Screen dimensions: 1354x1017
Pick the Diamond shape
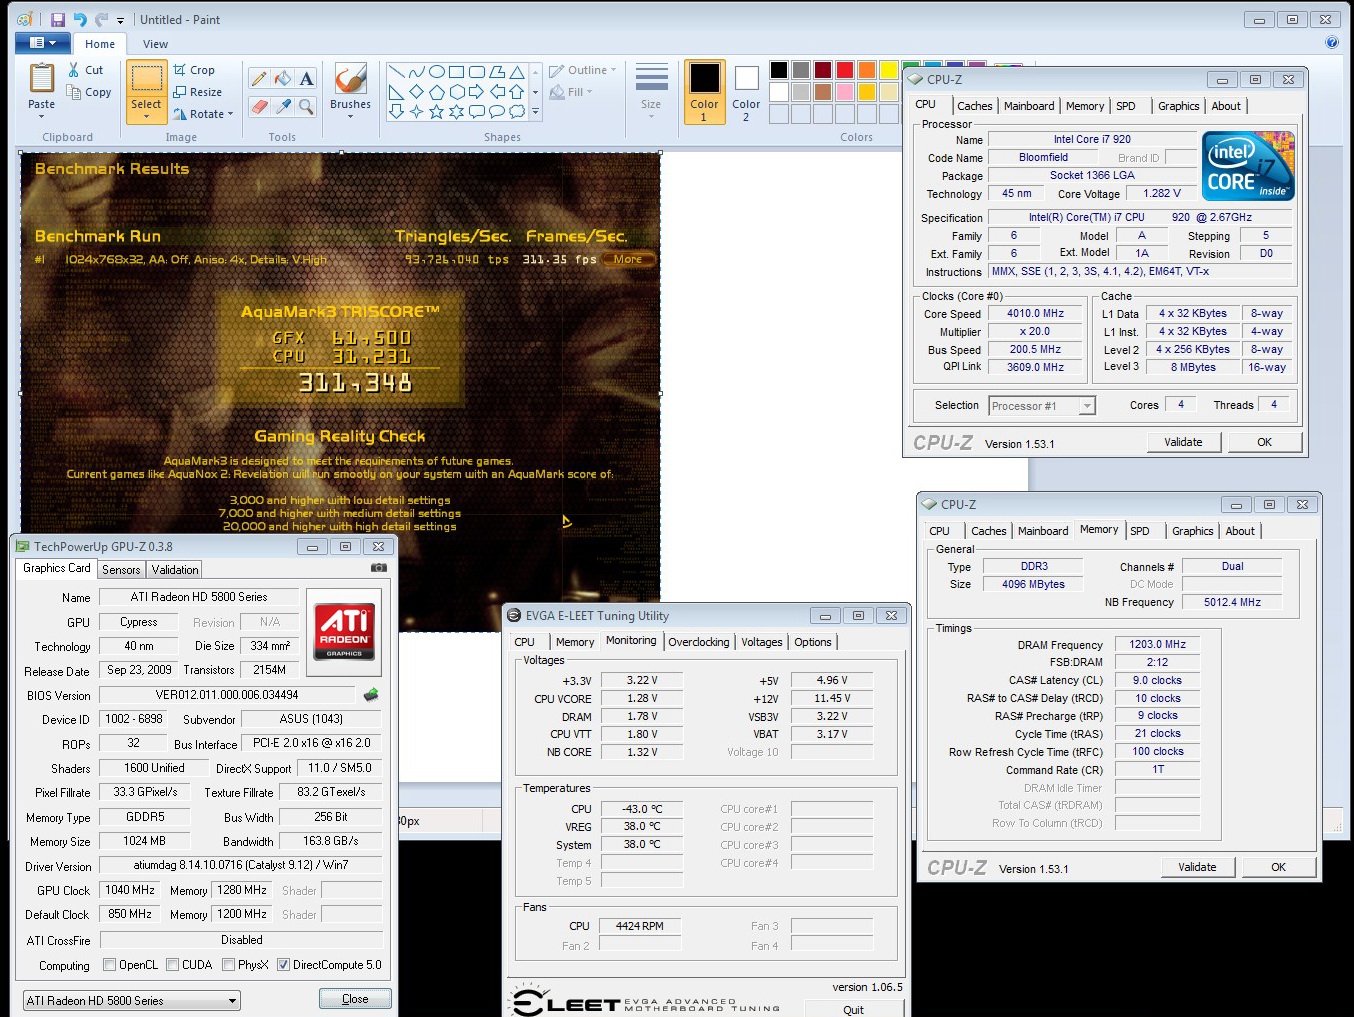coord(416,92)
